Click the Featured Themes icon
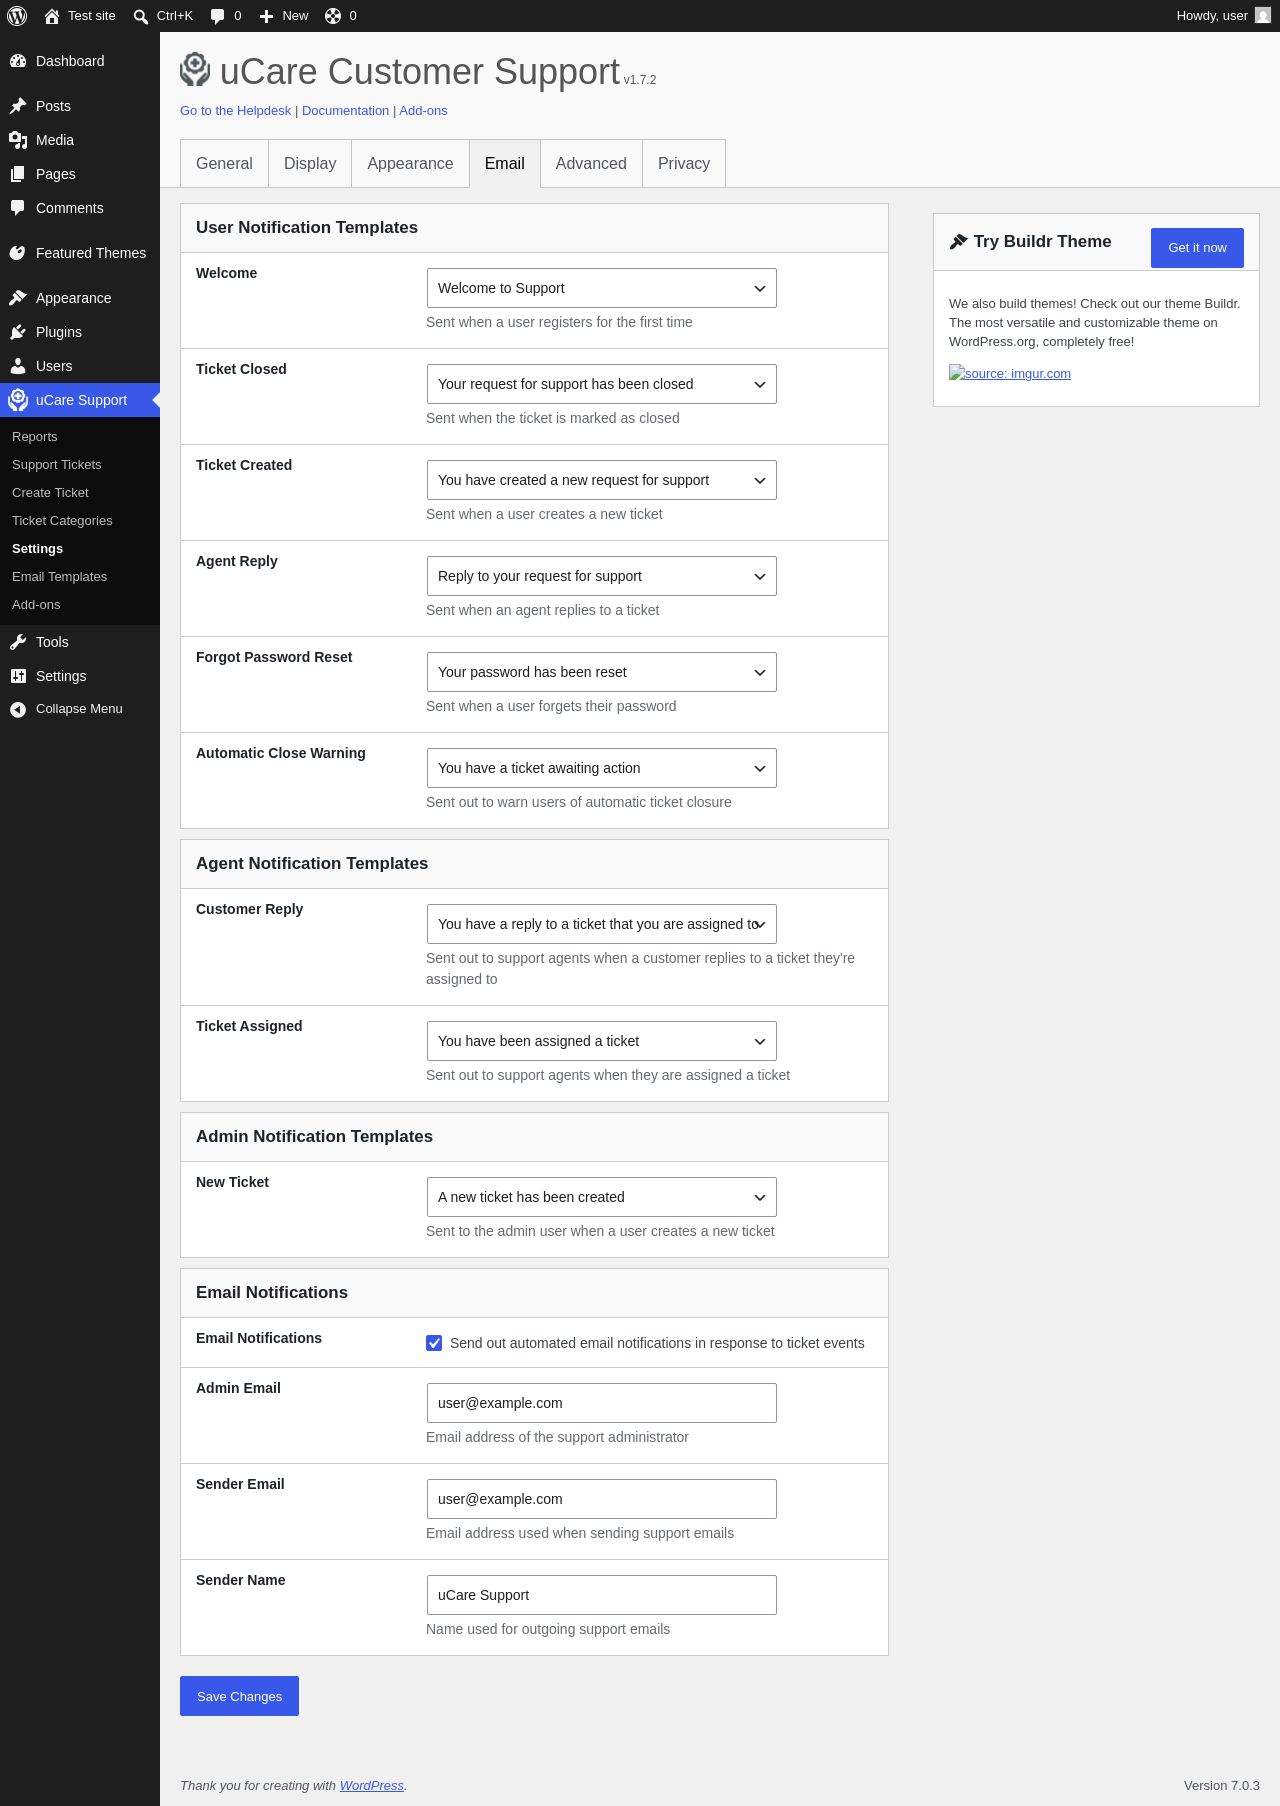1280x1806 pixels. point(18,253)
